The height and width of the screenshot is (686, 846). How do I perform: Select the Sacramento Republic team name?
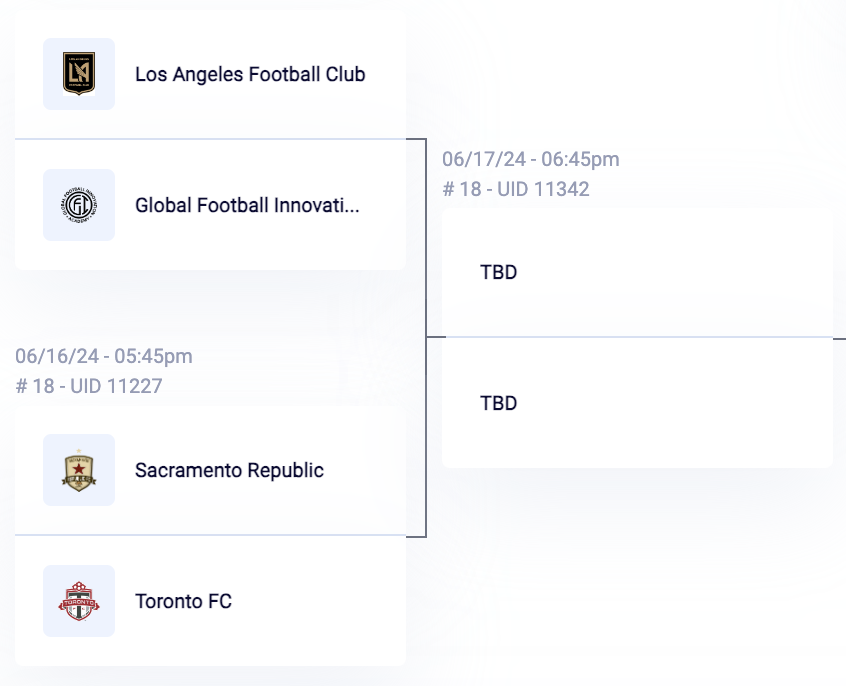(229, 470)
